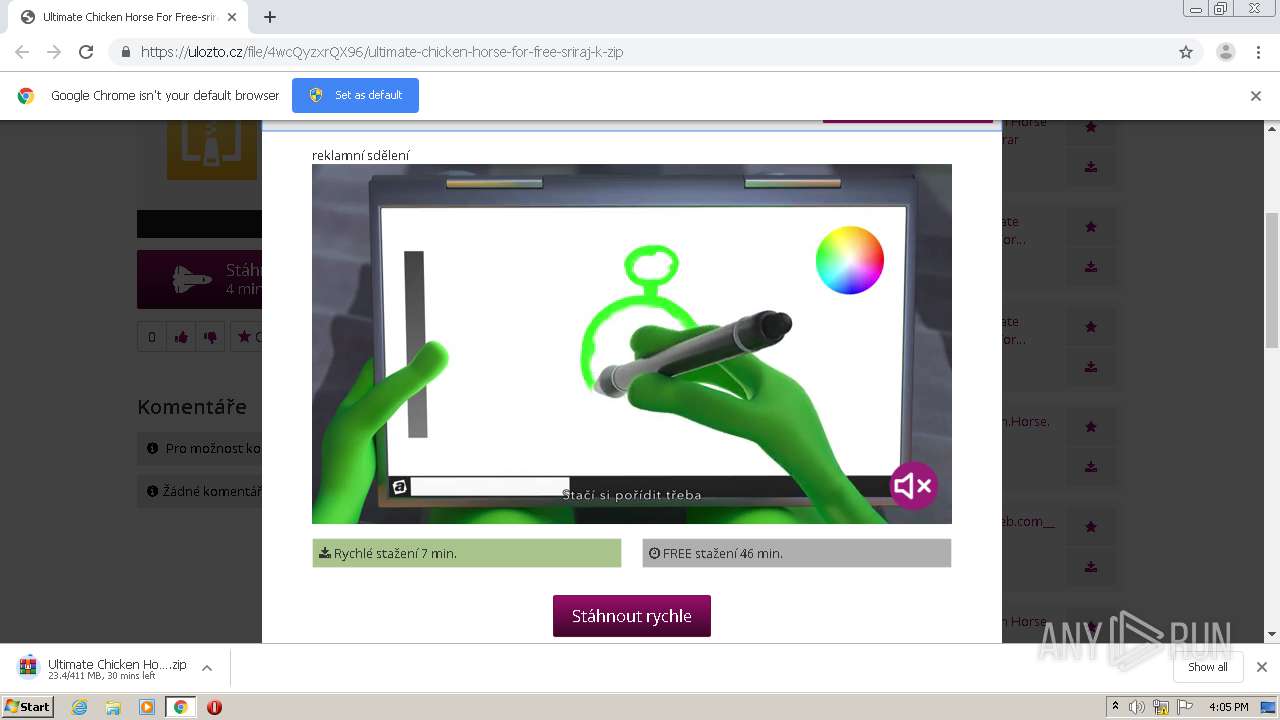Open the Chrome profile avatar menu
Viewport: 1280px width, 720px height.
click(x=1226, y=52)
